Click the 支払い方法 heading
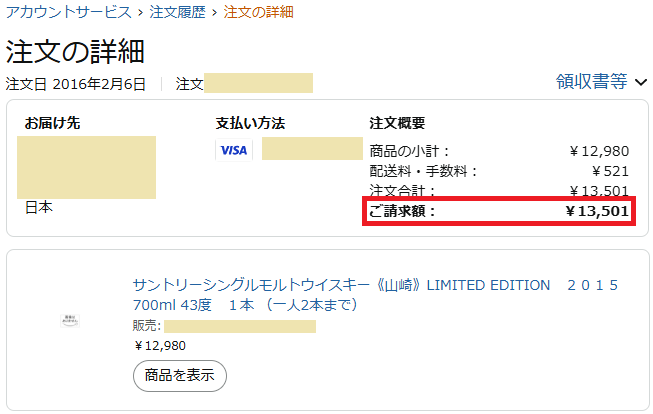Viewport: 653px width, 414px height. [x=250, y=123]
